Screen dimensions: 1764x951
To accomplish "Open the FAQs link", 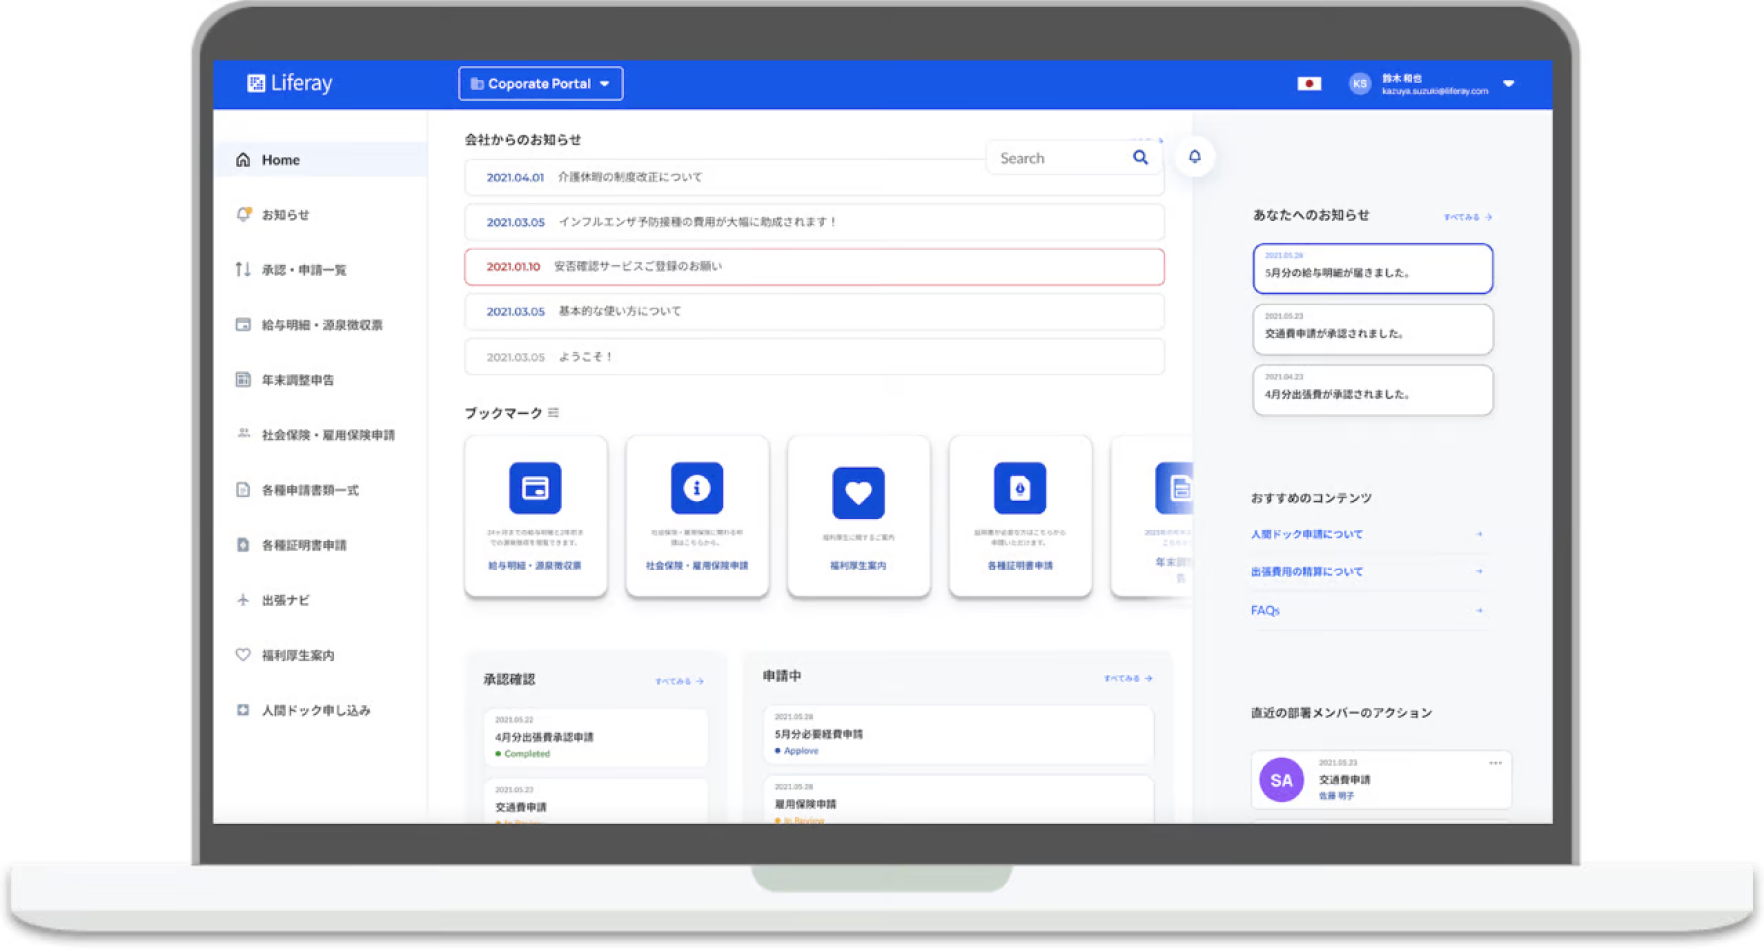I will [x=1264, y=610].
